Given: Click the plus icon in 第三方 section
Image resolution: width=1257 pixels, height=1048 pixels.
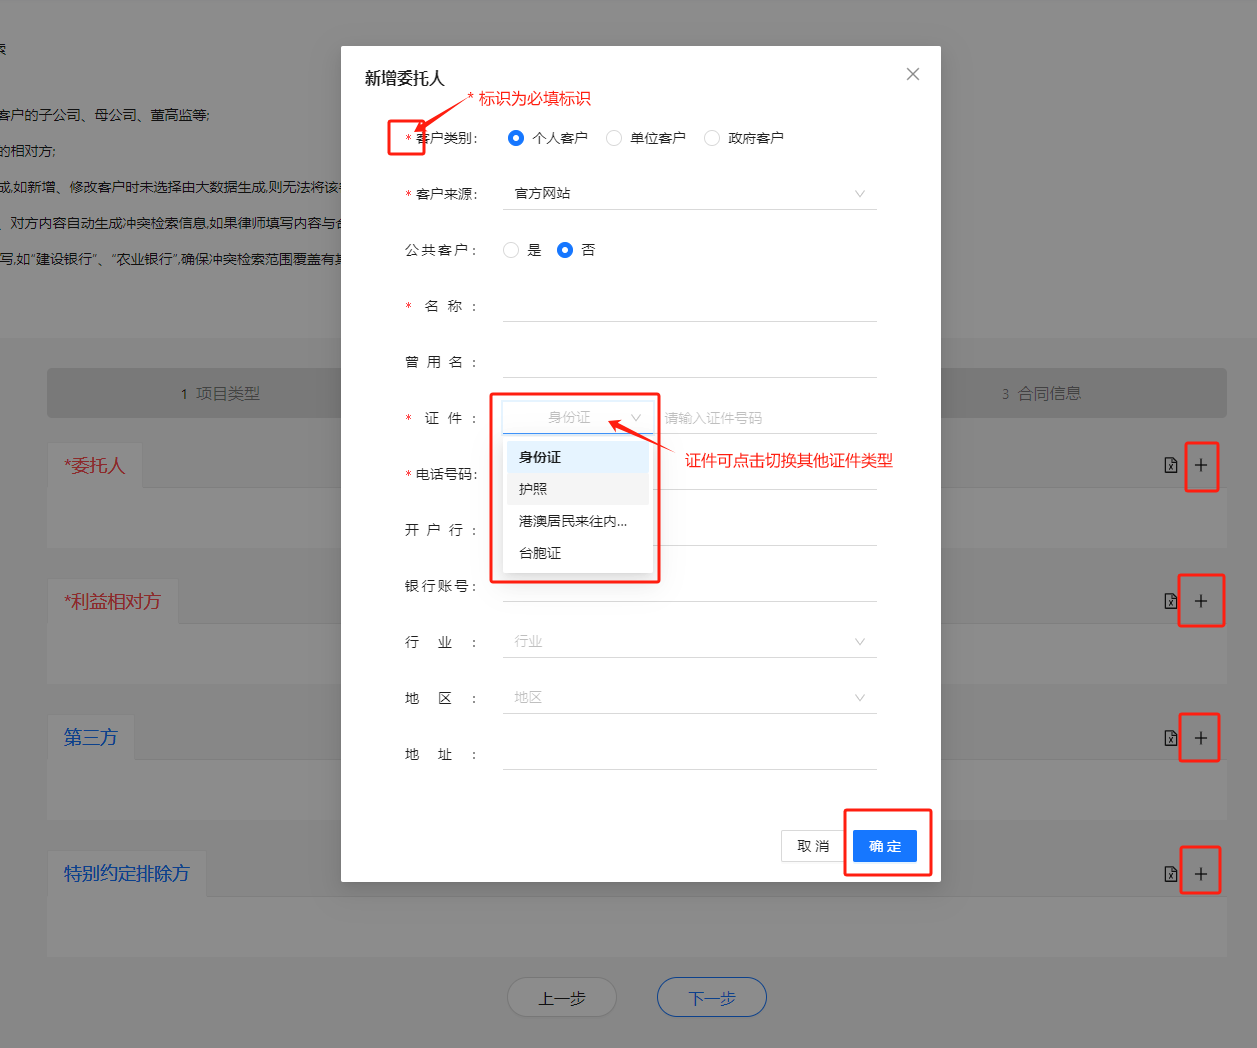Looking at the screenshot, I should (x=1201, y=738).
